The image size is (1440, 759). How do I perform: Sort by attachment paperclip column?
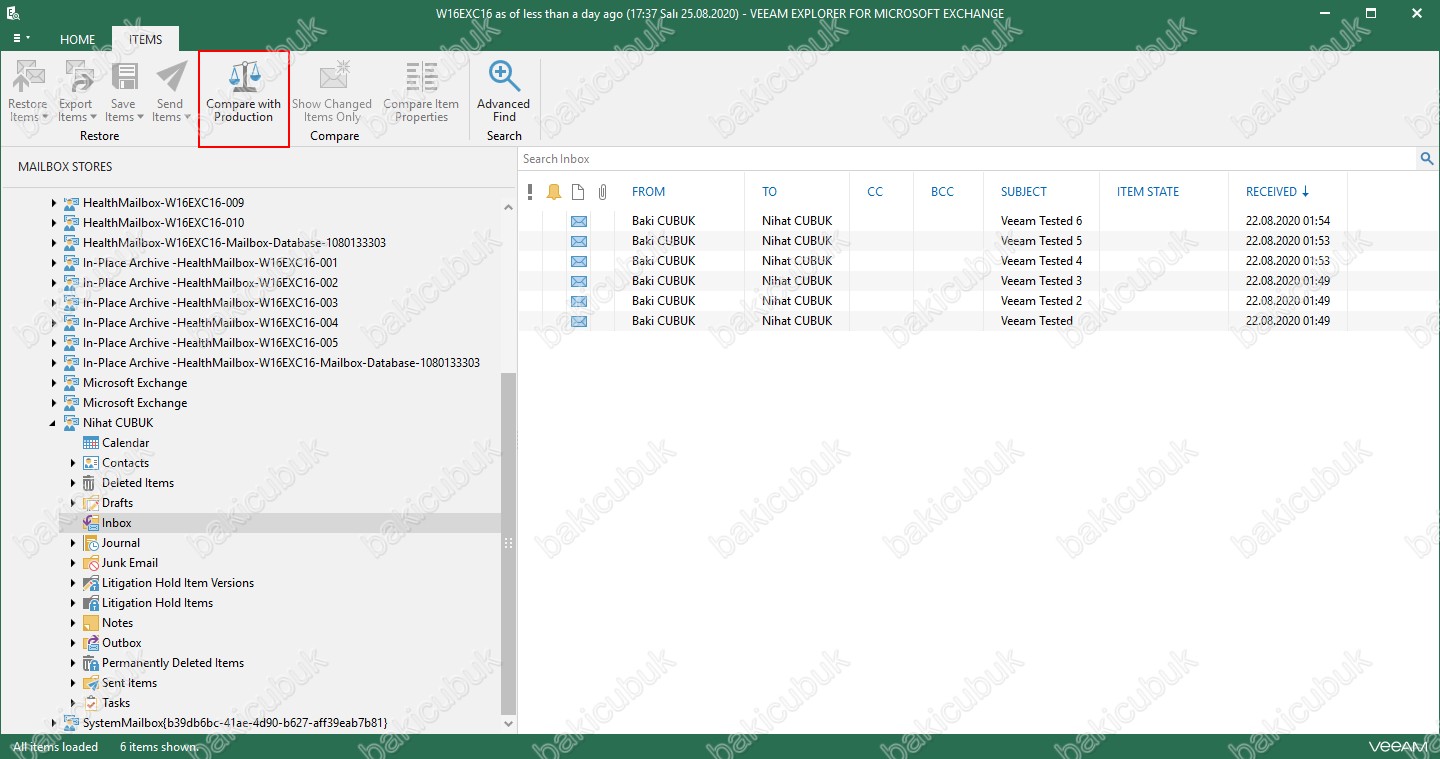pyautogui.click(x=603, y=192)
